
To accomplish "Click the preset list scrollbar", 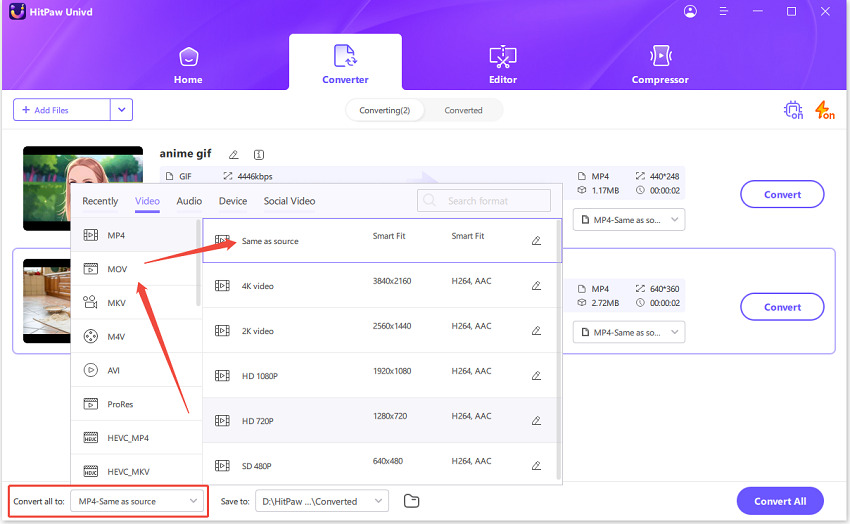I will 558,350.
